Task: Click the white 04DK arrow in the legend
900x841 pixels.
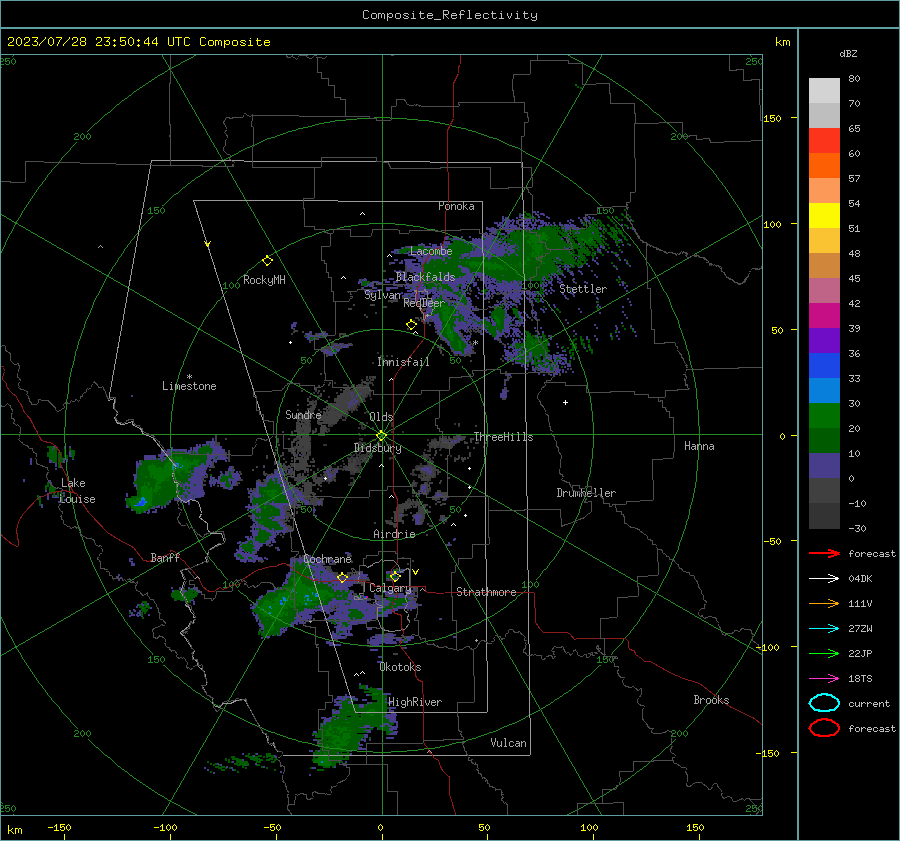Action: point(824,579)
